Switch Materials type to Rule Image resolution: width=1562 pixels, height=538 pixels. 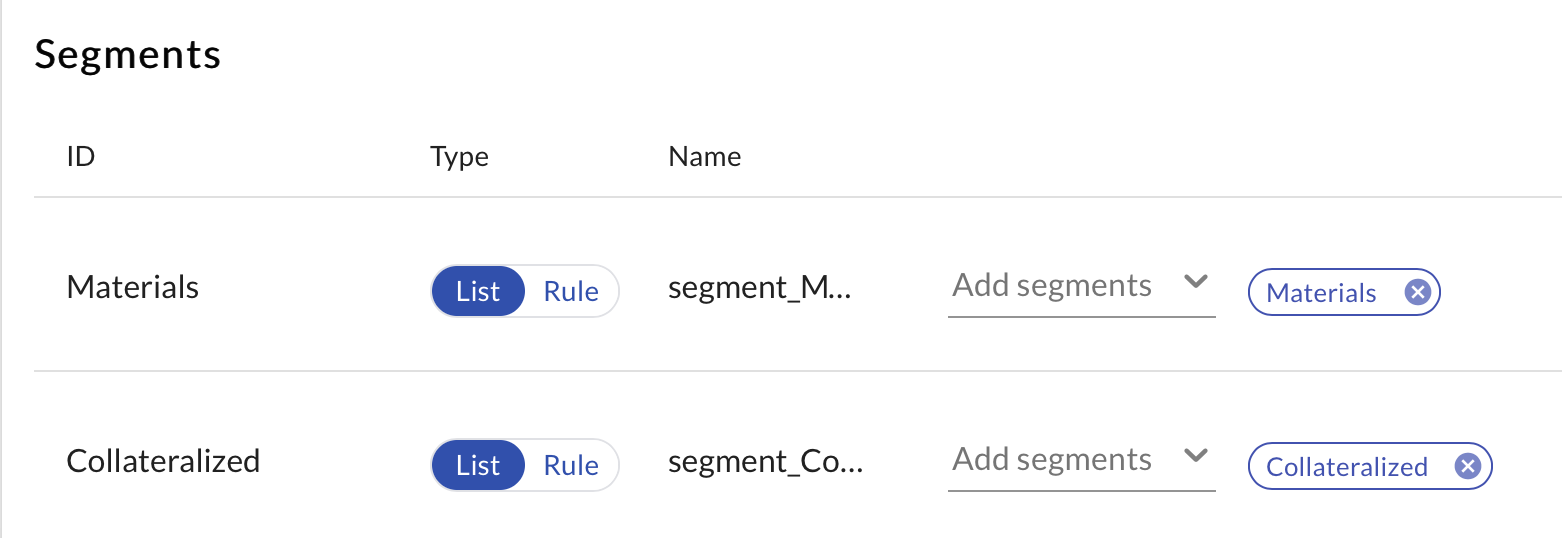[x=571, y=292]
